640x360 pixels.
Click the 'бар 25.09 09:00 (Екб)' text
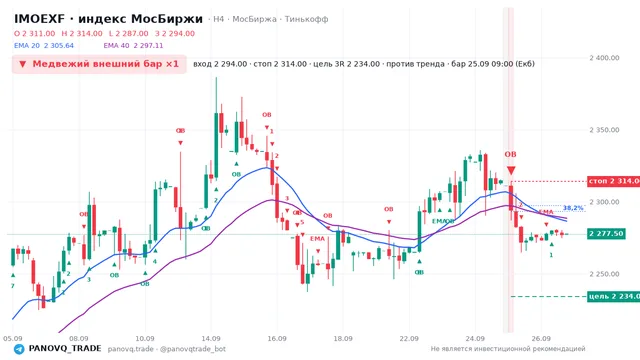pos(493,64)
